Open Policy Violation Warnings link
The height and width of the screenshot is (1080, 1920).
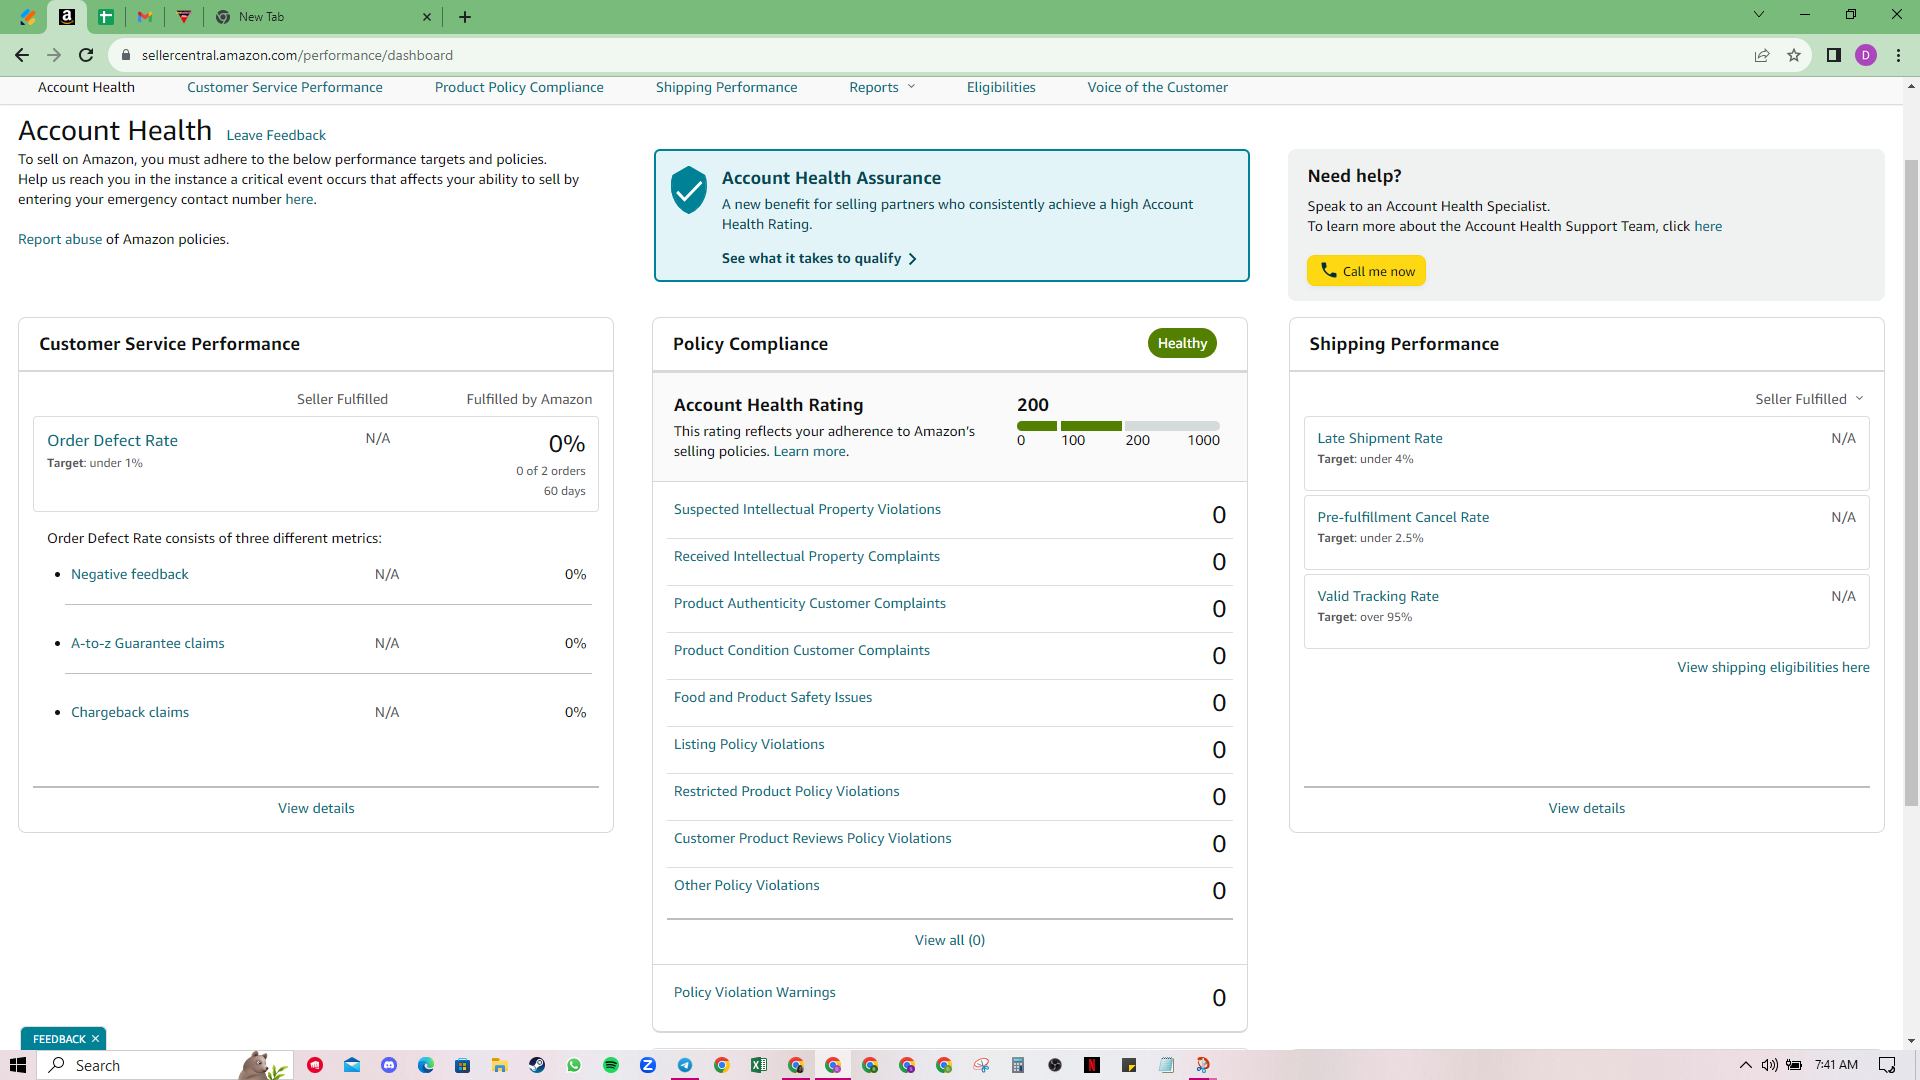click(755, 993)
